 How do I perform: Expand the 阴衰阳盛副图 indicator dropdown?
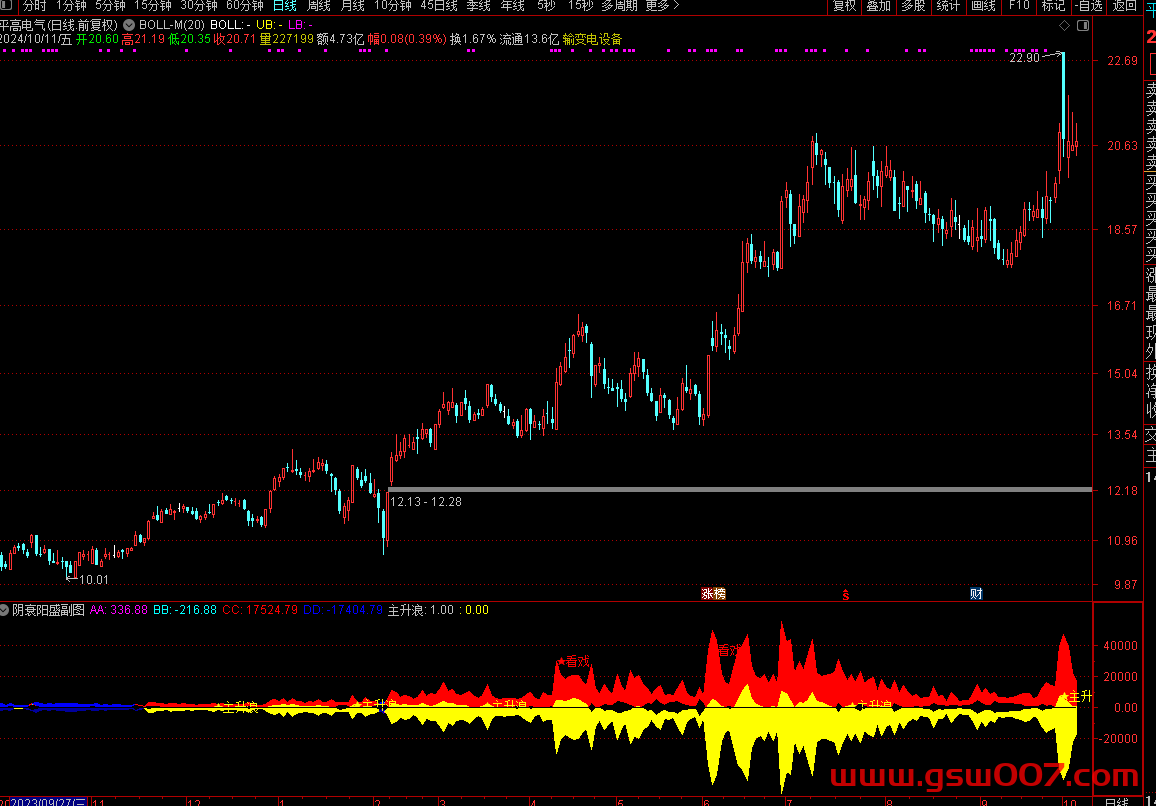tap(4, 610)
